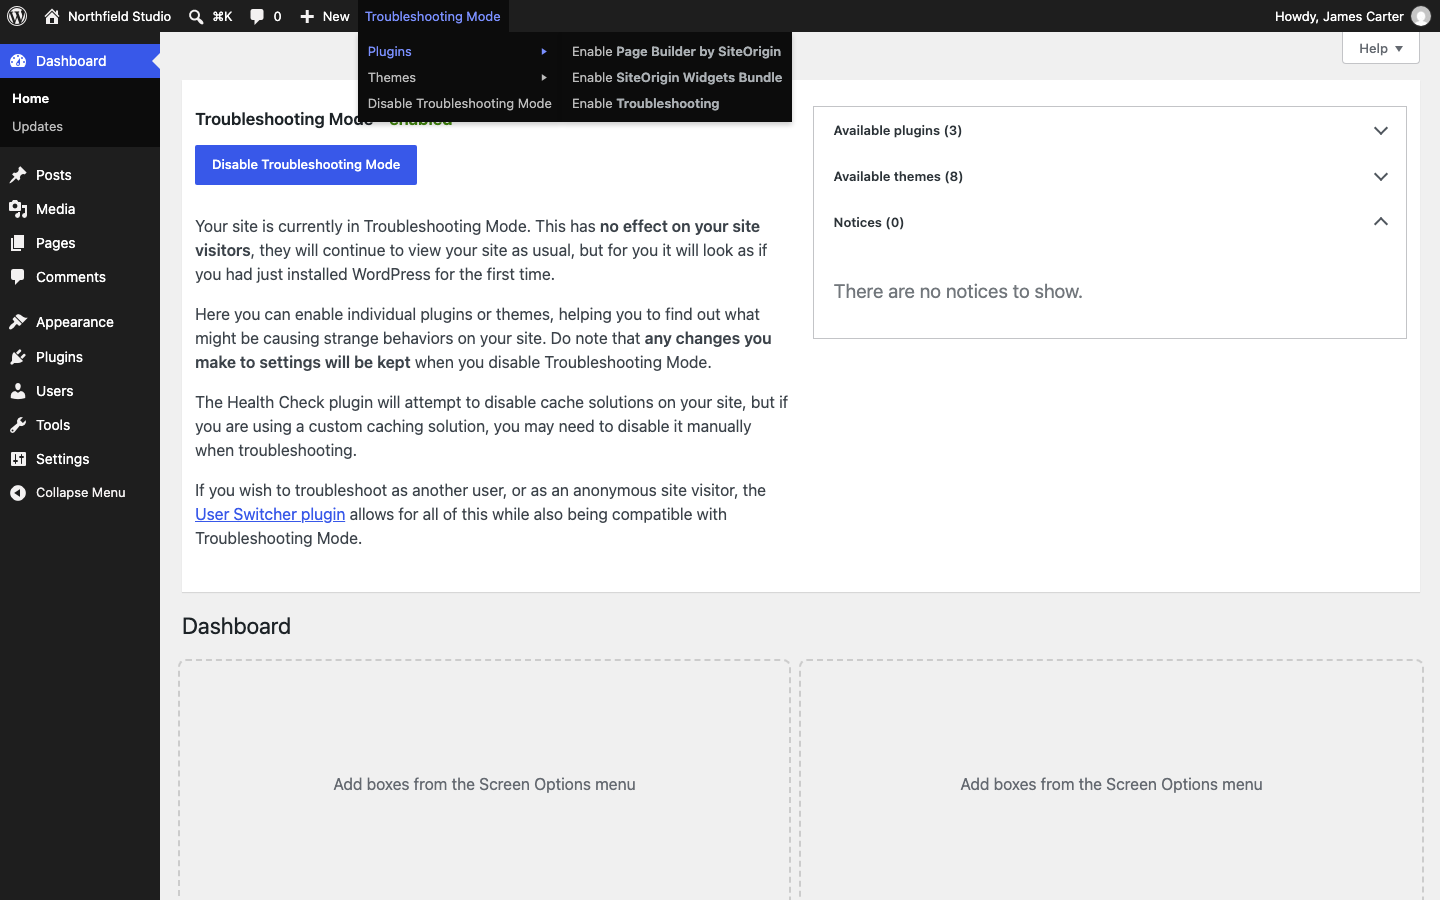Choose Enable Troubleshooting in submenu
Screen dimensions: 1440x900
[676, 103]
